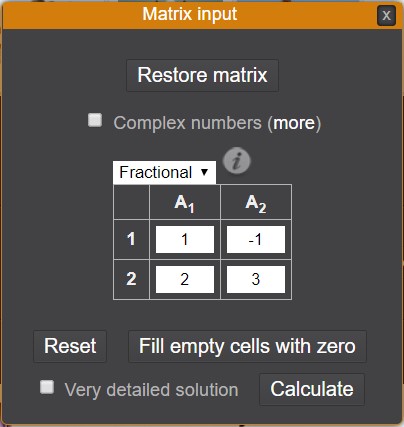404x427 pixels.
Task: Open the 'more' link about complex numbers
Action: tap(294, 123)
